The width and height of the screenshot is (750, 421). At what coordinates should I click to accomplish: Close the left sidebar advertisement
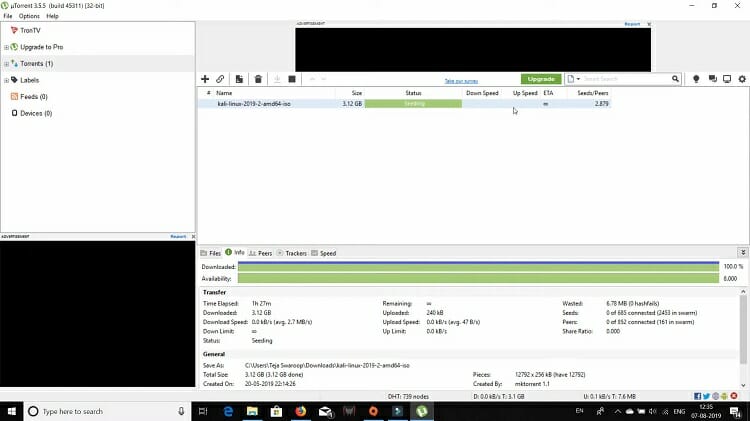click(193, 236)
